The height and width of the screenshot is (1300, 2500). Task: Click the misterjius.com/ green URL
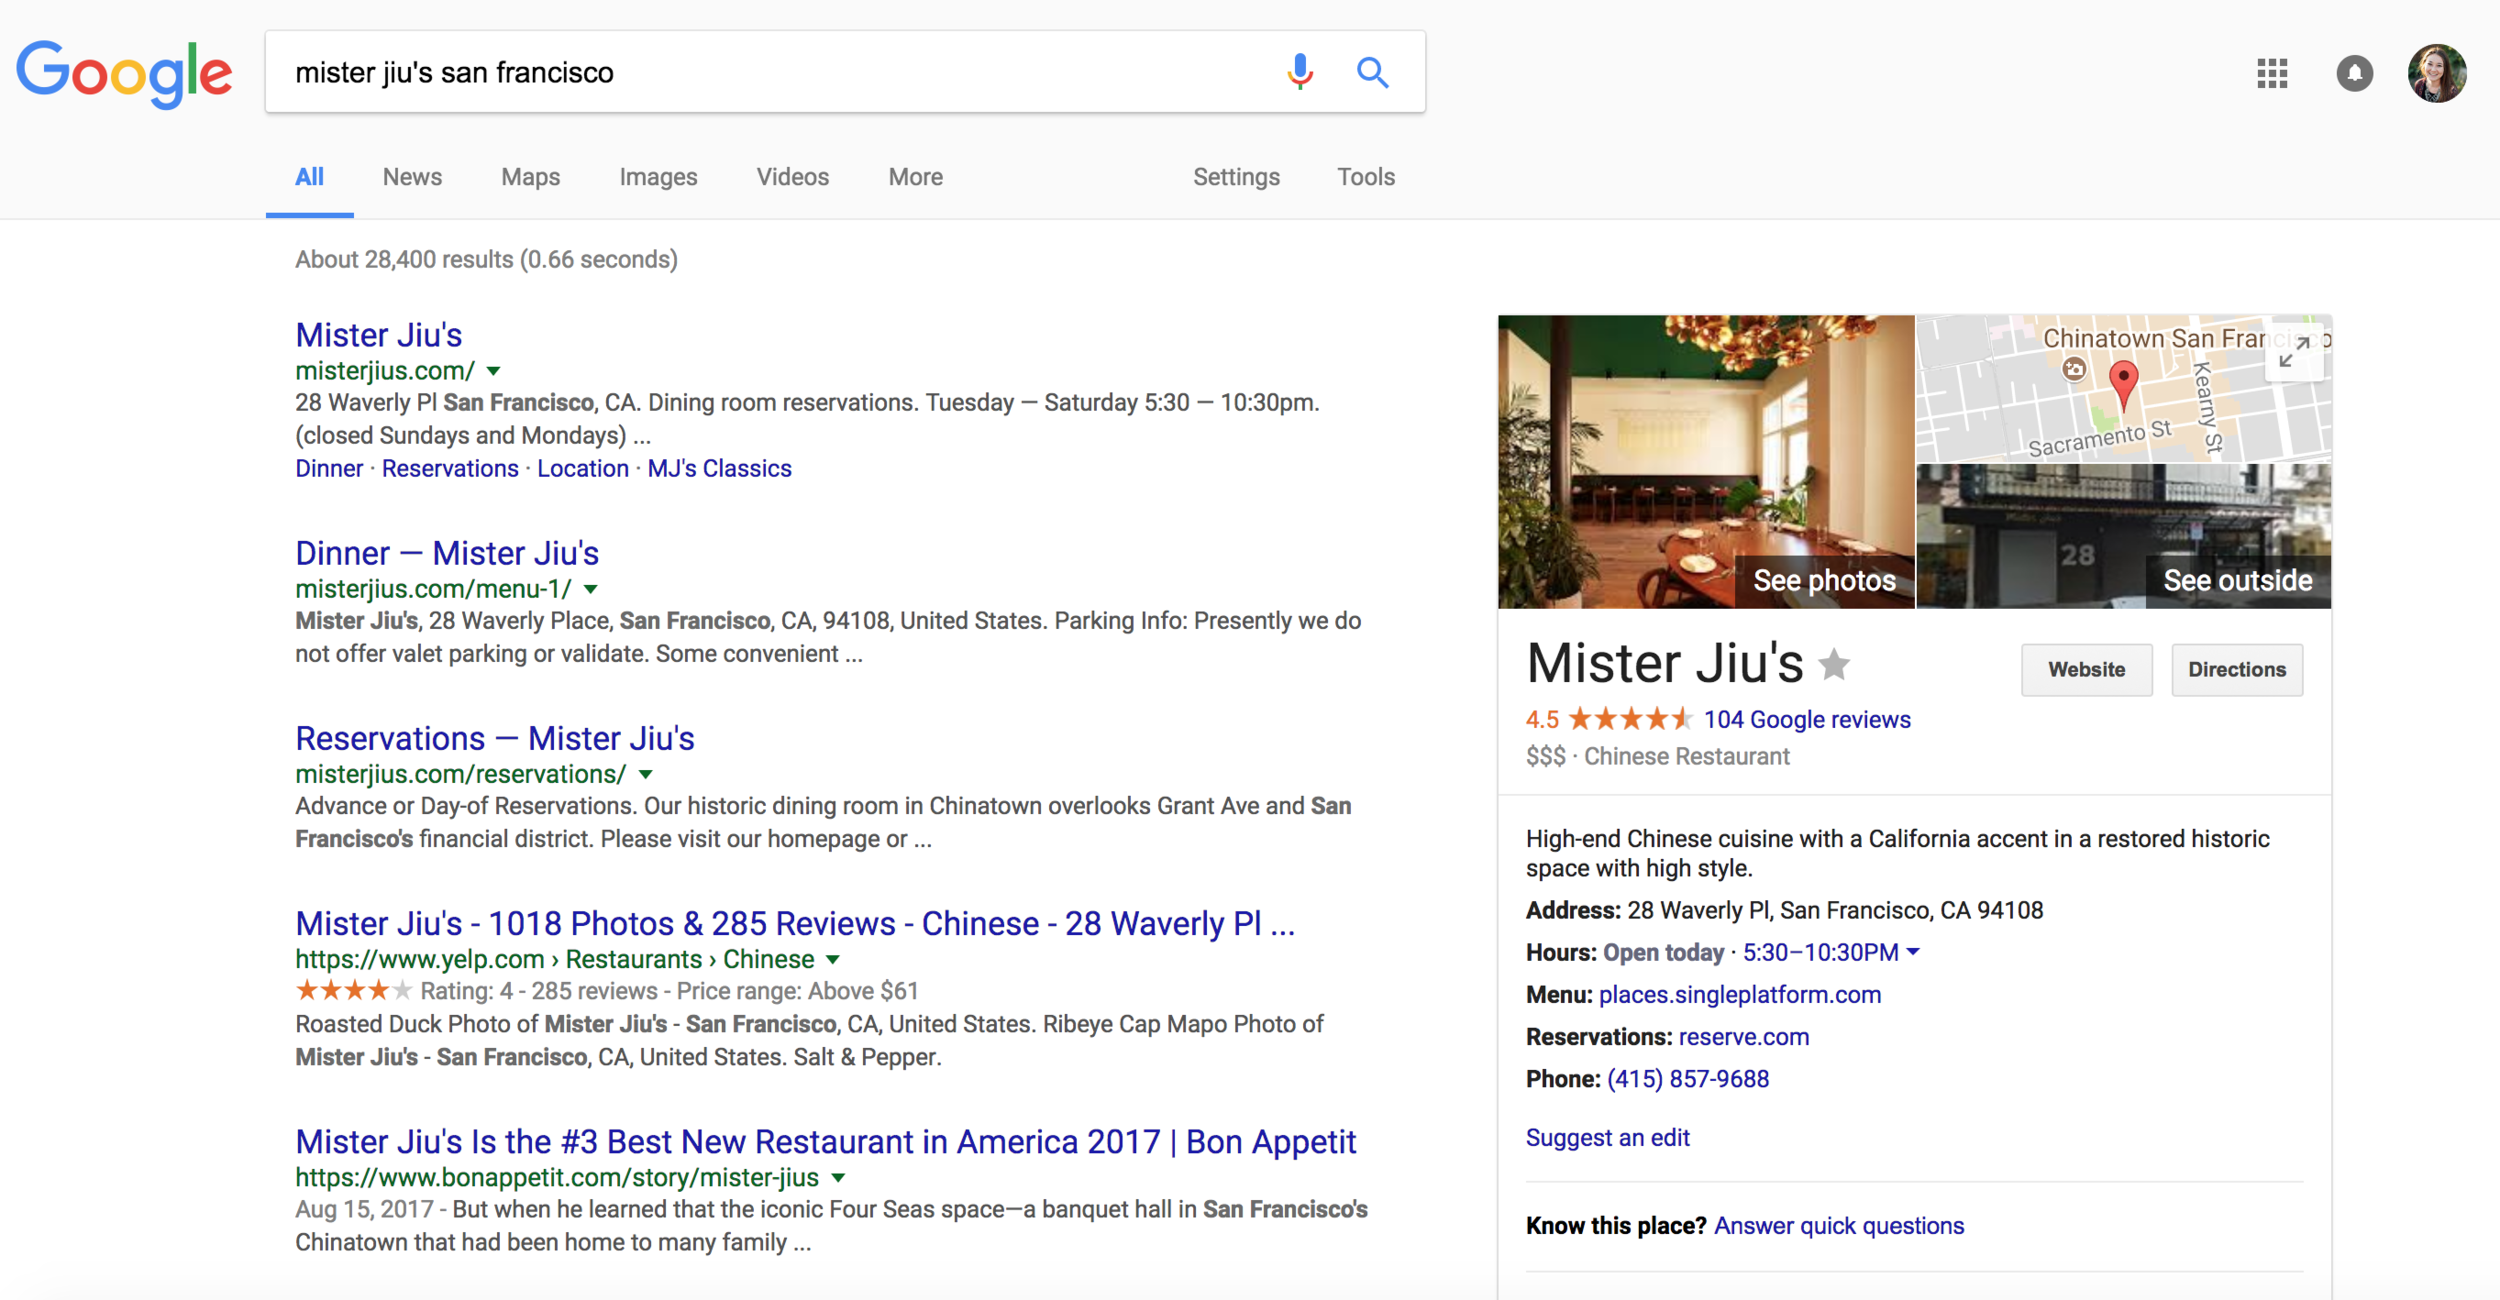pyautogui.click(x=385, y=371)
